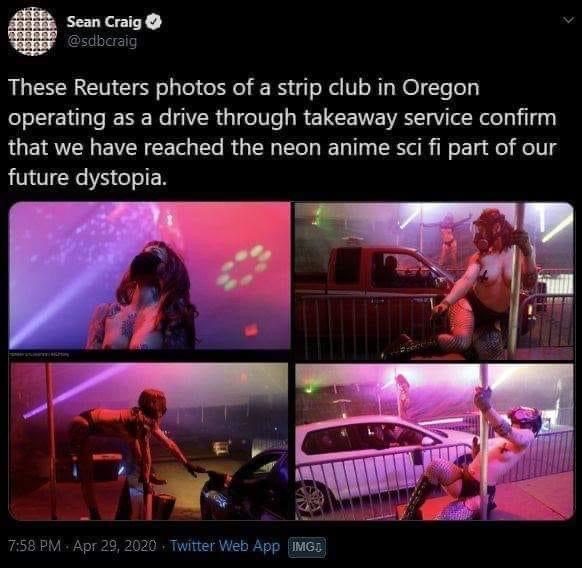Screen dimensions: 582x568
Task: Click the words takeaway service in the tweet
Action: click(388, 119)
